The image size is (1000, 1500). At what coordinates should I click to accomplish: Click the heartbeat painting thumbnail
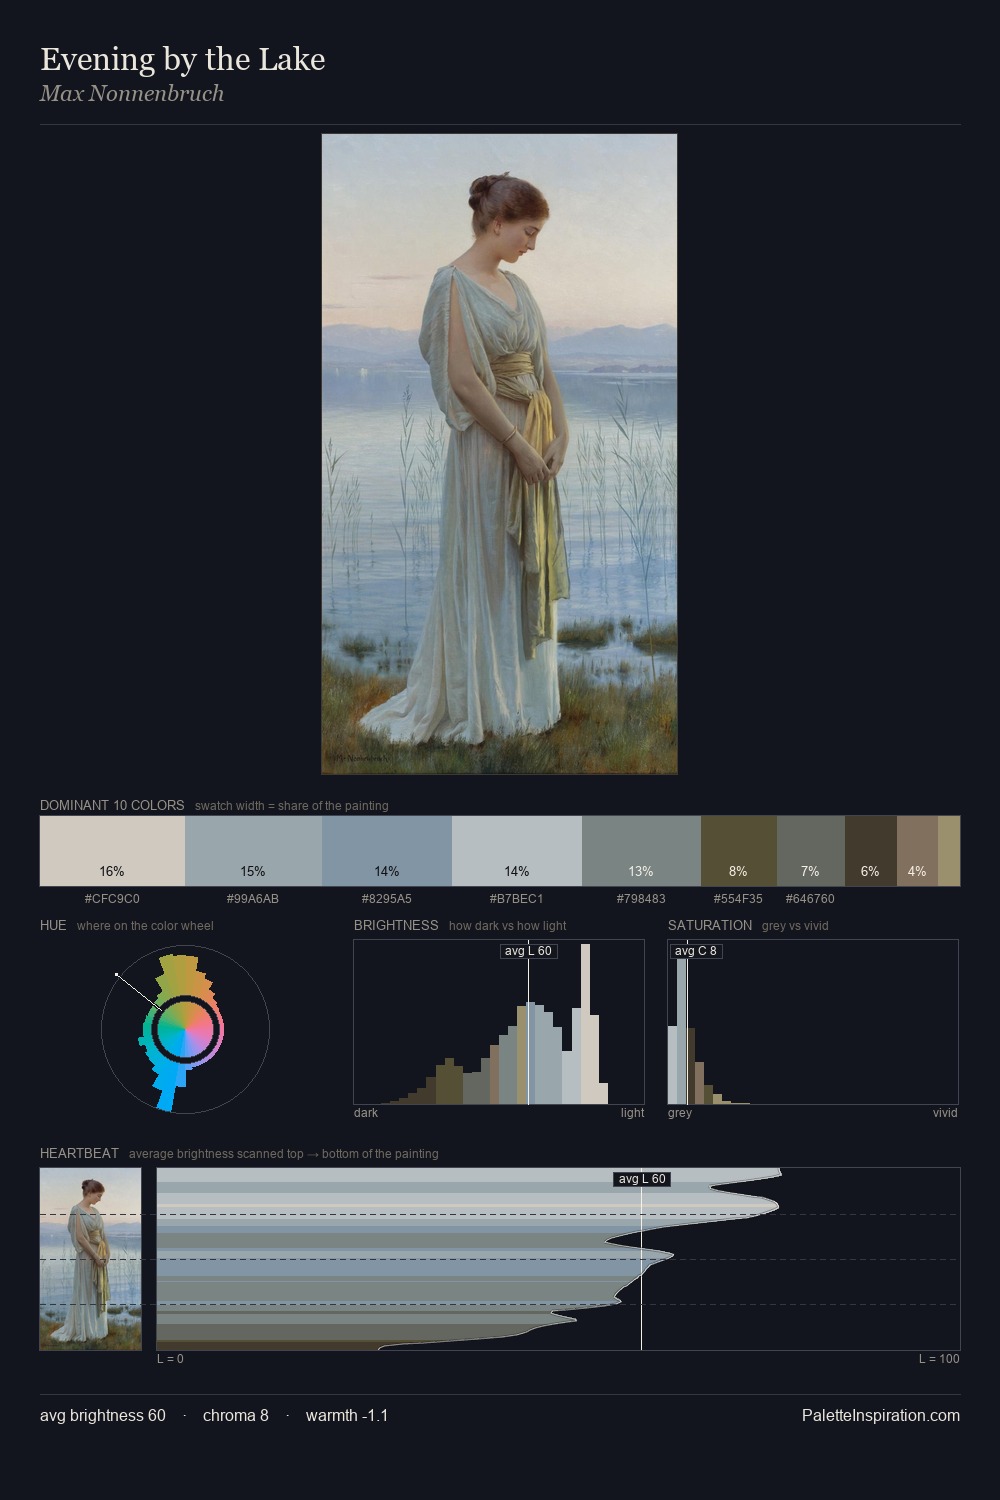[x=90, y=1259]
